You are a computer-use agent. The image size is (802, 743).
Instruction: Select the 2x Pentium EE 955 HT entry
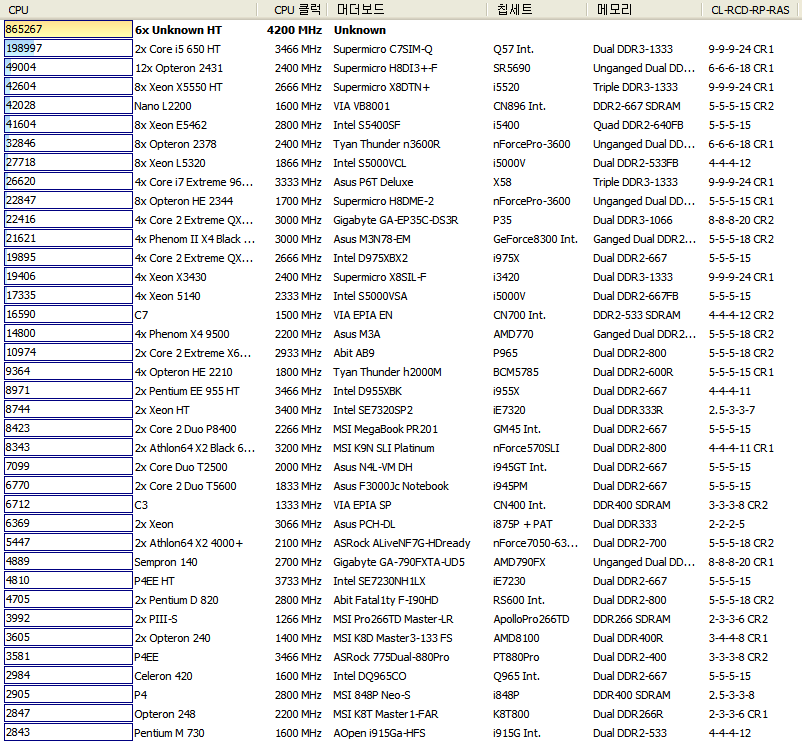(187, 391)
